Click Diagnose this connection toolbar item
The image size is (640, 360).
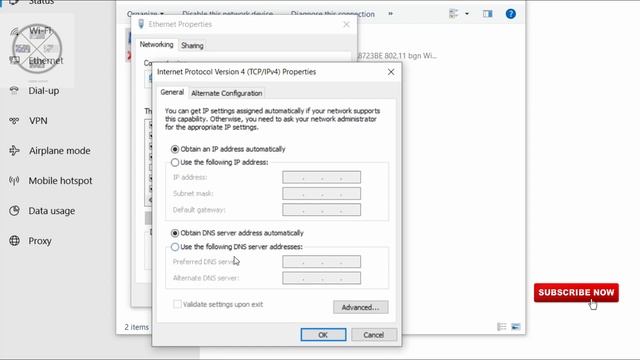333,14
